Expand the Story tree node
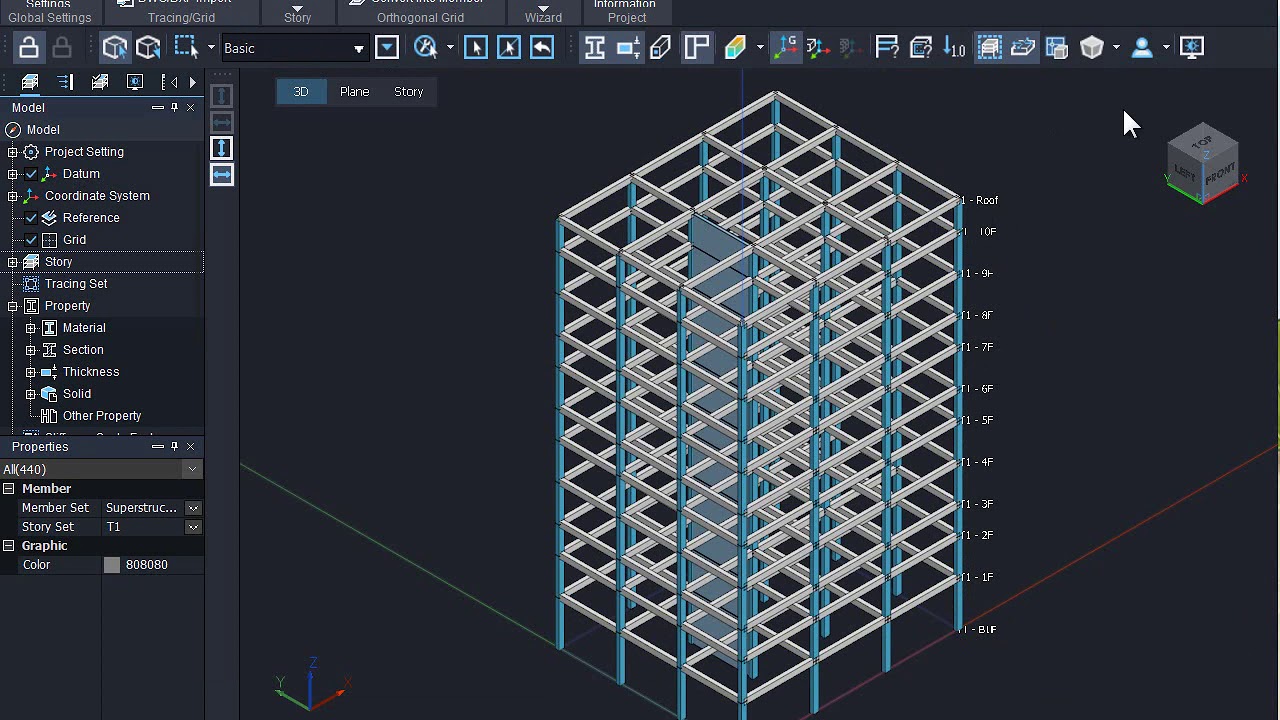This screenshot has width=1280, height=720. point(13,262)
